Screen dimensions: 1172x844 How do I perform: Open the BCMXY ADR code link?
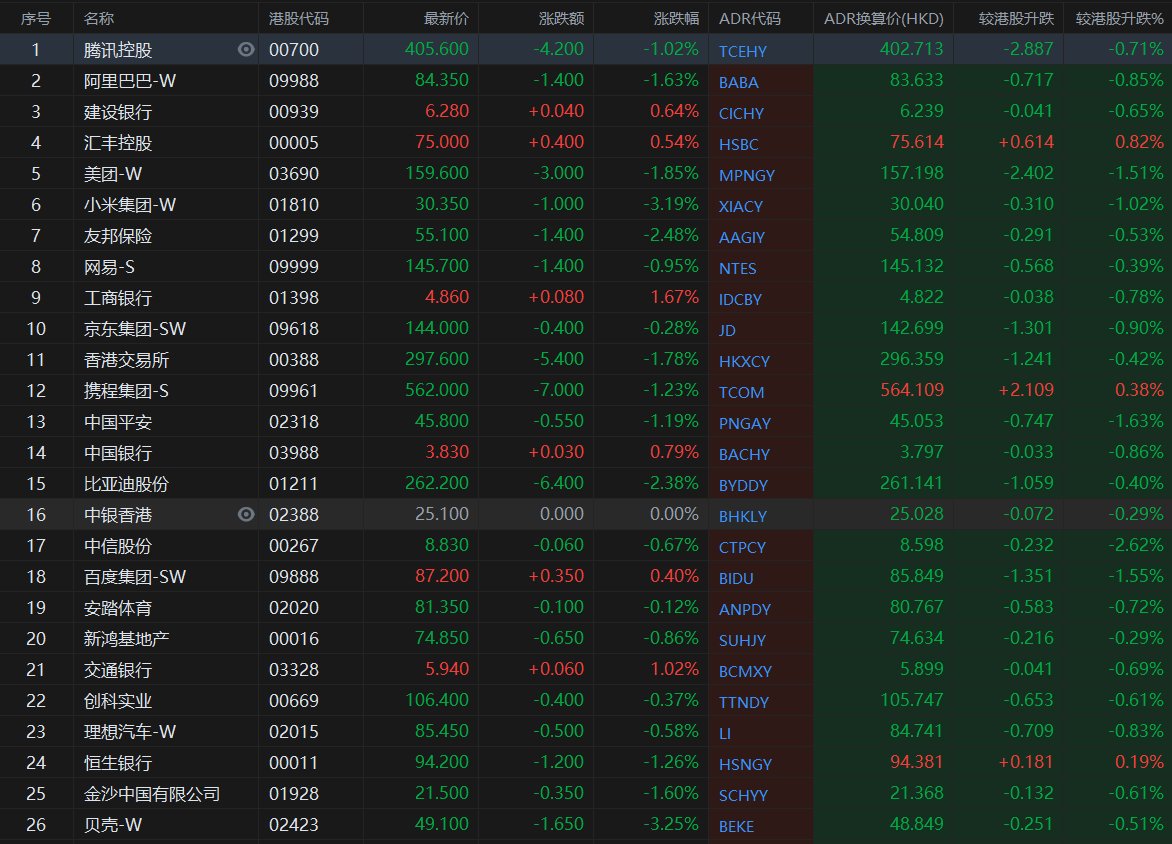pyautogui.click(x=745, y=671)
